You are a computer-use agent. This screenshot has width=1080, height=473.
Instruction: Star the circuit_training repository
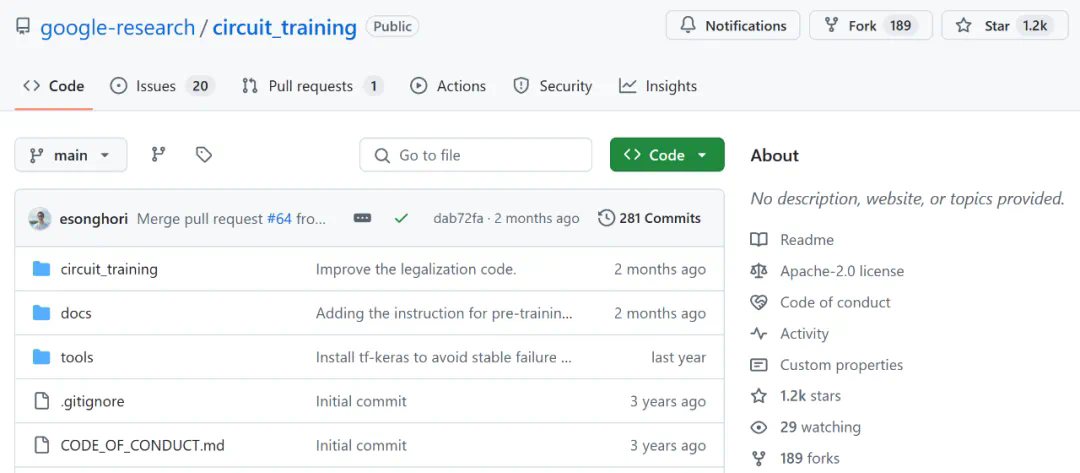[x=1000, y=26]
